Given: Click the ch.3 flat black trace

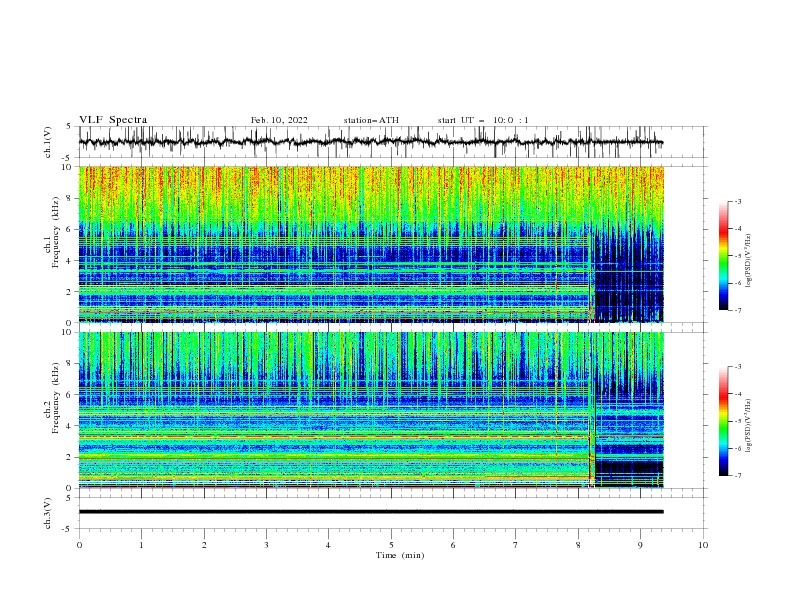Looking at the screenshot, I should [371, 512].
